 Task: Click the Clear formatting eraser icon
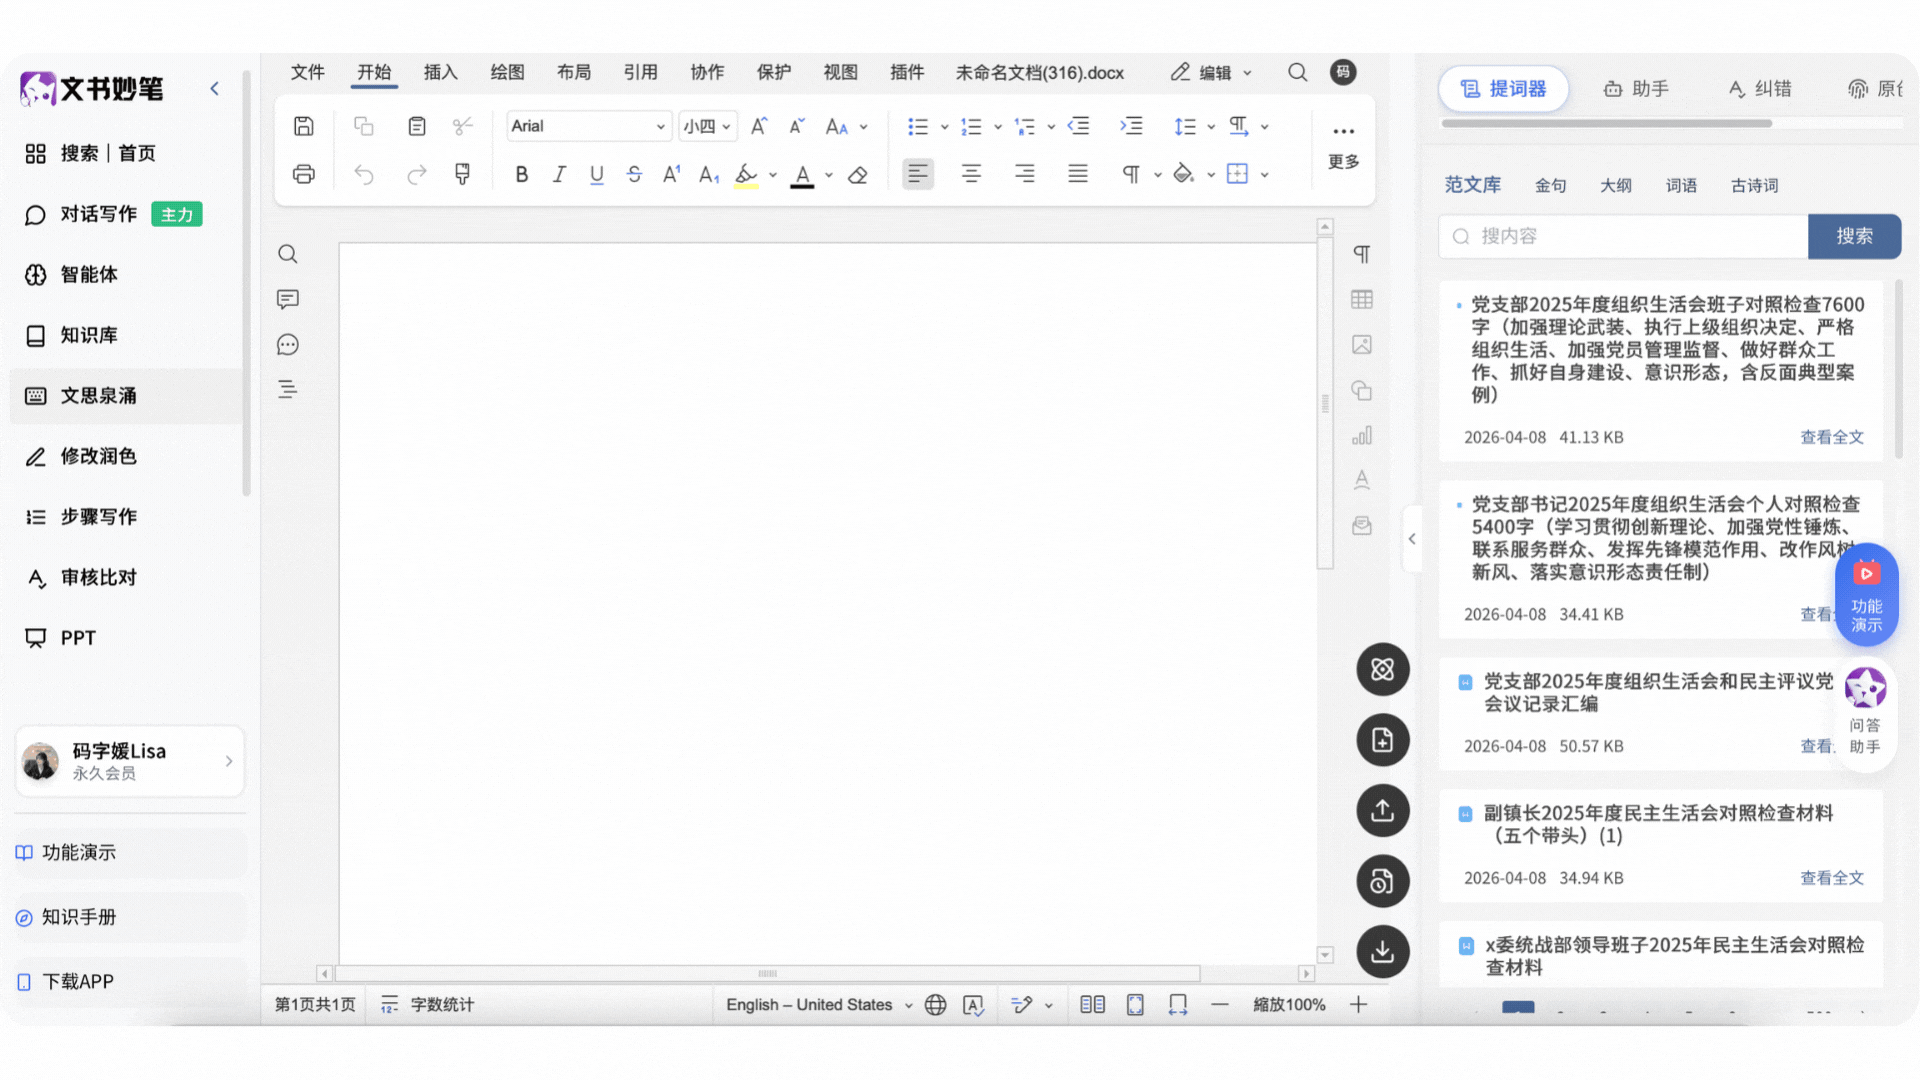click(857, 175)
